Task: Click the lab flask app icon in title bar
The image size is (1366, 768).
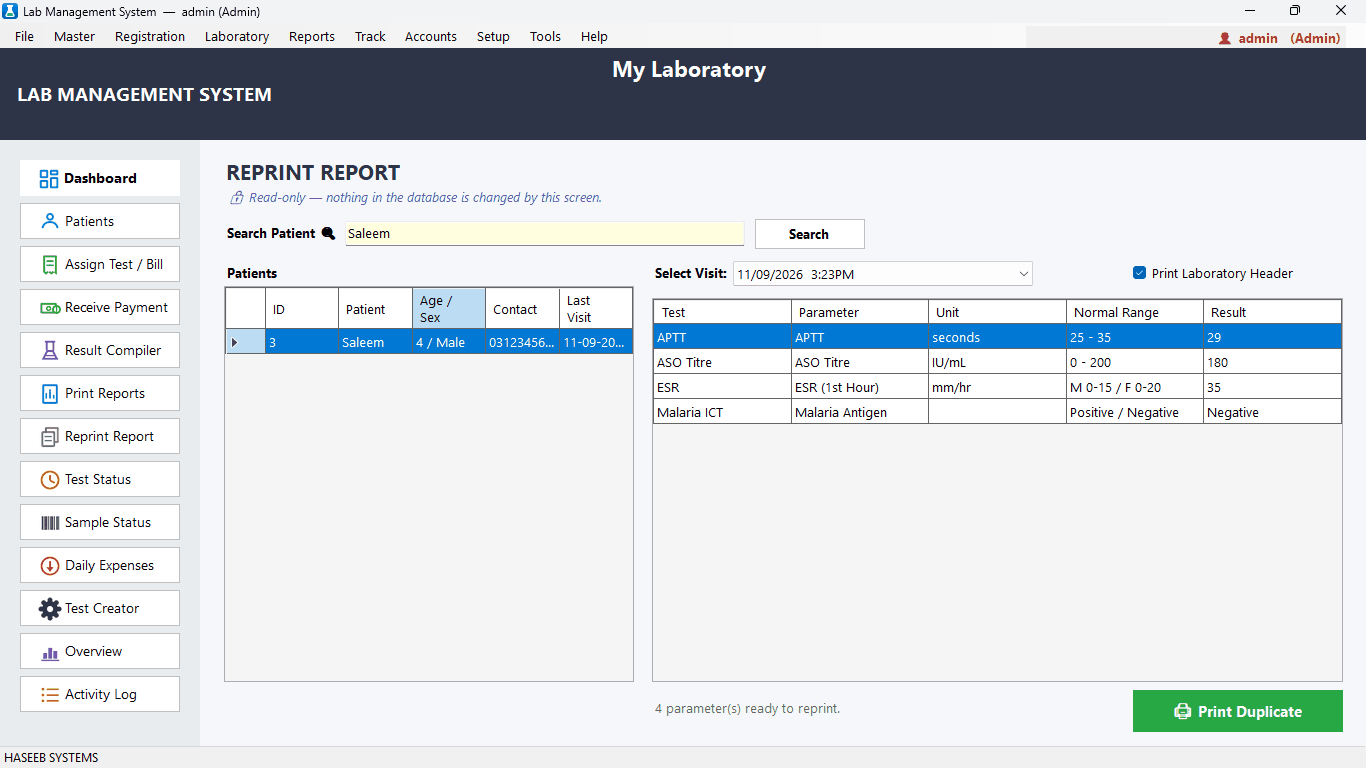Action: 10,11
